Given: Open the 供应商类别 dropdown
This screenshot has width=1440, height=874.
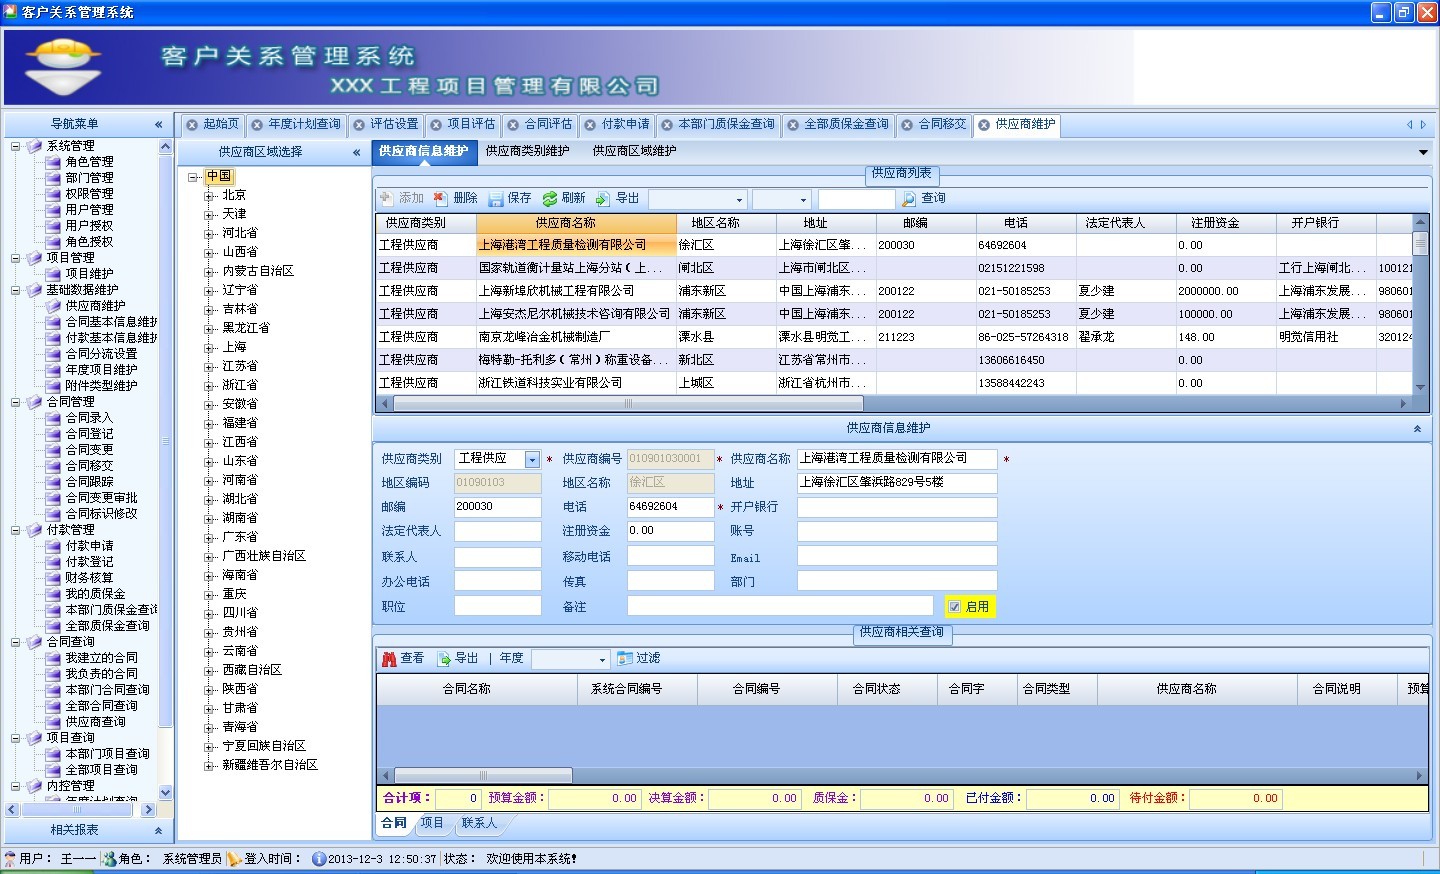Looking at the screenshot, I should point(532,459).
